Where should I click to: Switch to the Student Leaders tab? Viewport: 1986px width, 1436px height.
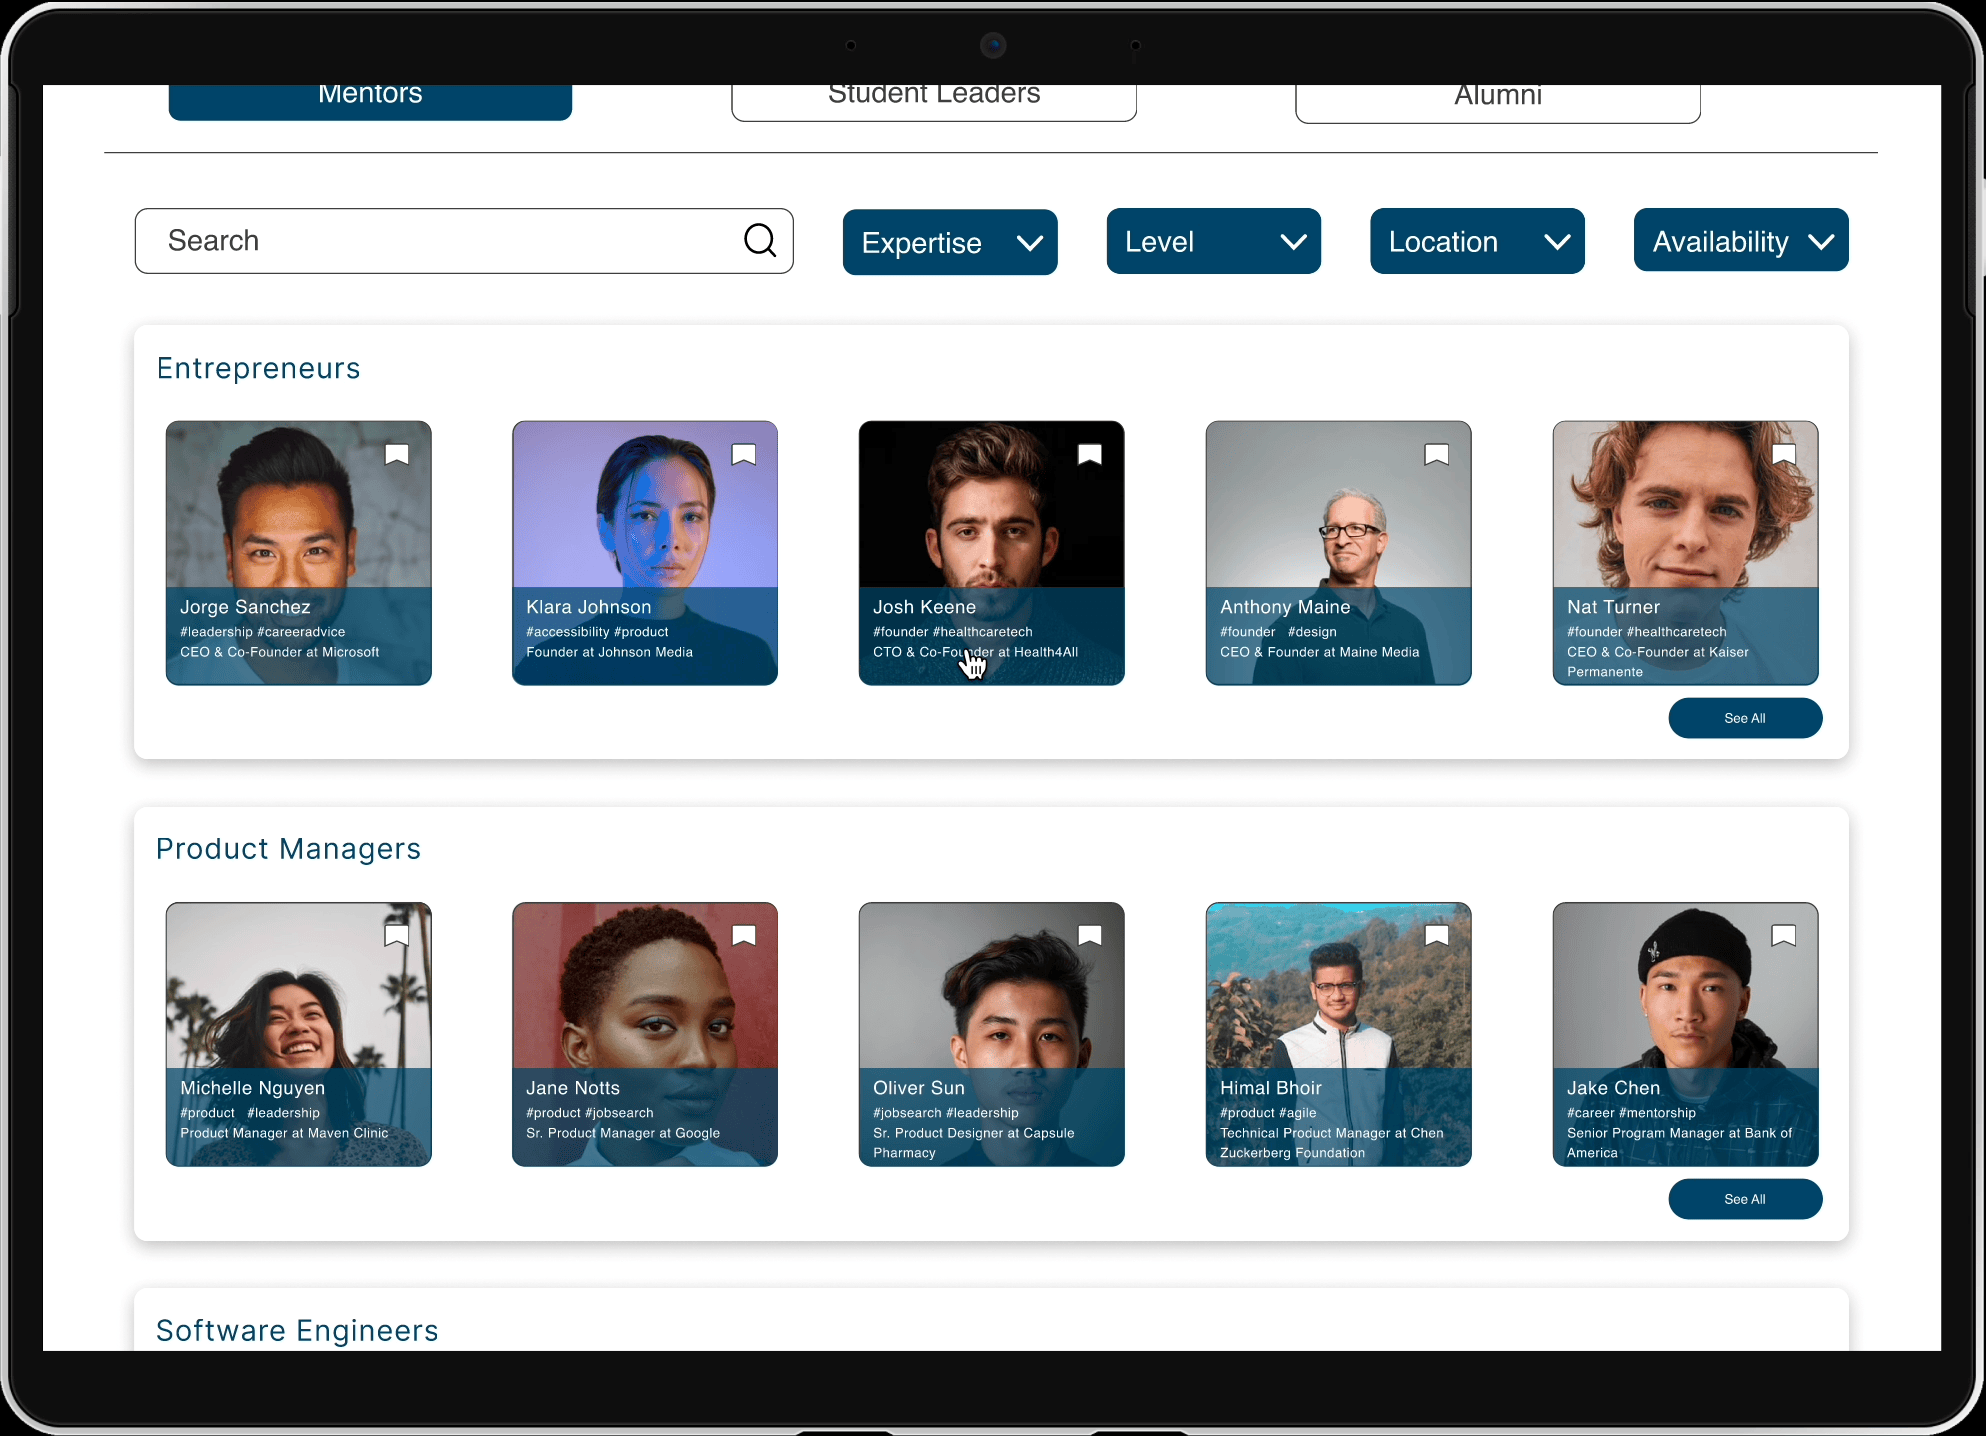934,101
